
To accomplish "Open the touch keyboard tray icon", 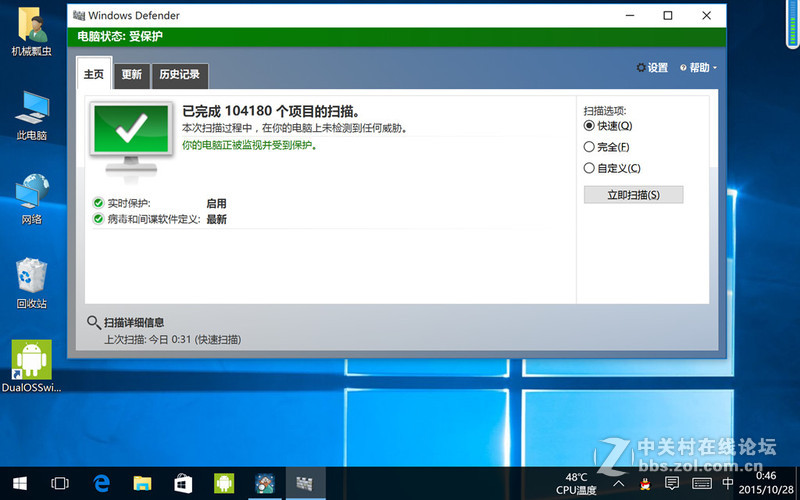I will pos(702,483).
